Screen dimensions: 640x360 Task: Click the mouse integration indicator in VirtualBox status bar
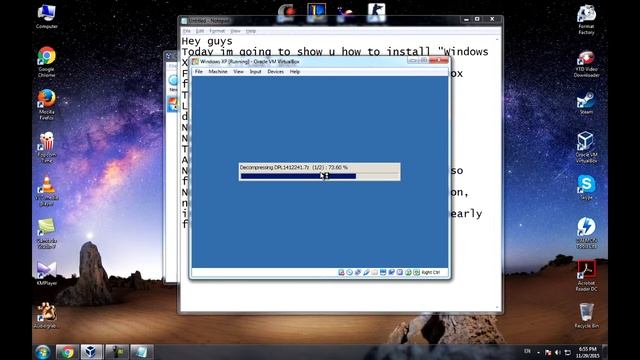(408, 272)
